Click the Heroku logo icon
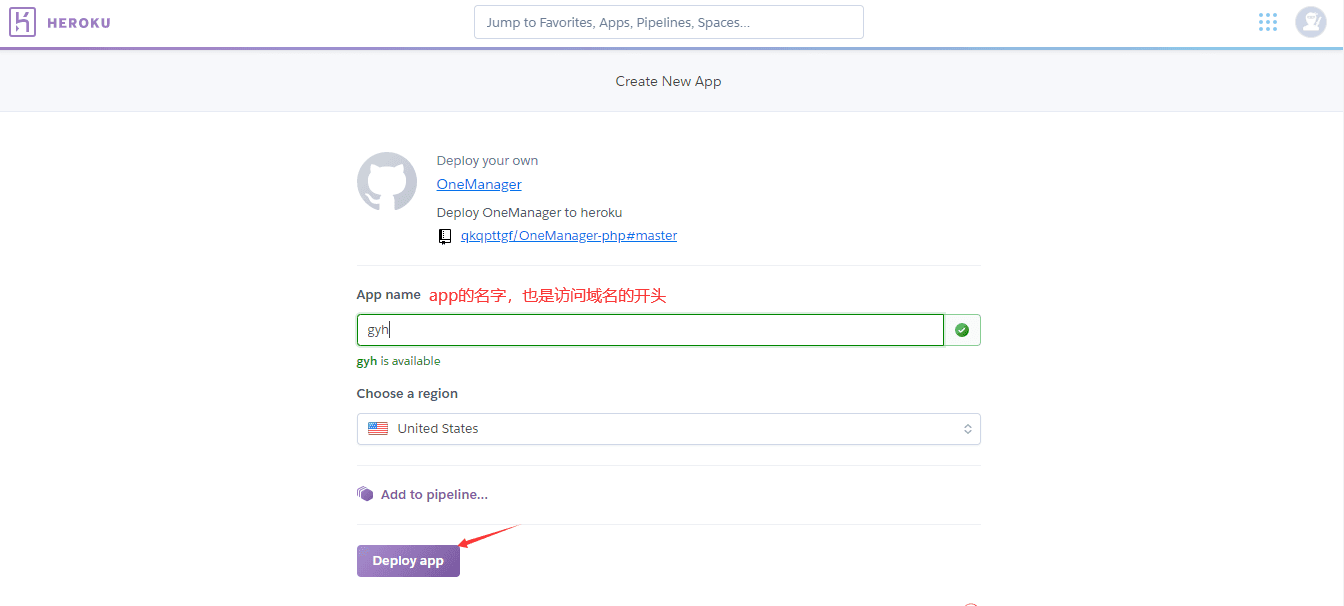The width and height of the screenshot is (1344, 606). click(22, 22)
